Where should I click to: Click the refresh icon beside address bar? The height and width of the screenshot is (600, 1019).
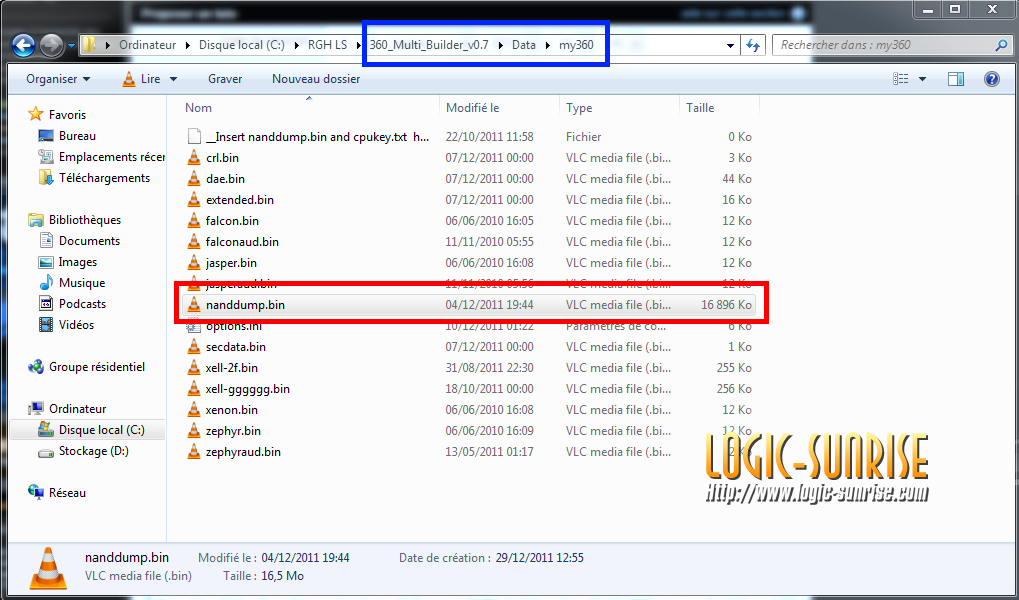pos(753,45)
